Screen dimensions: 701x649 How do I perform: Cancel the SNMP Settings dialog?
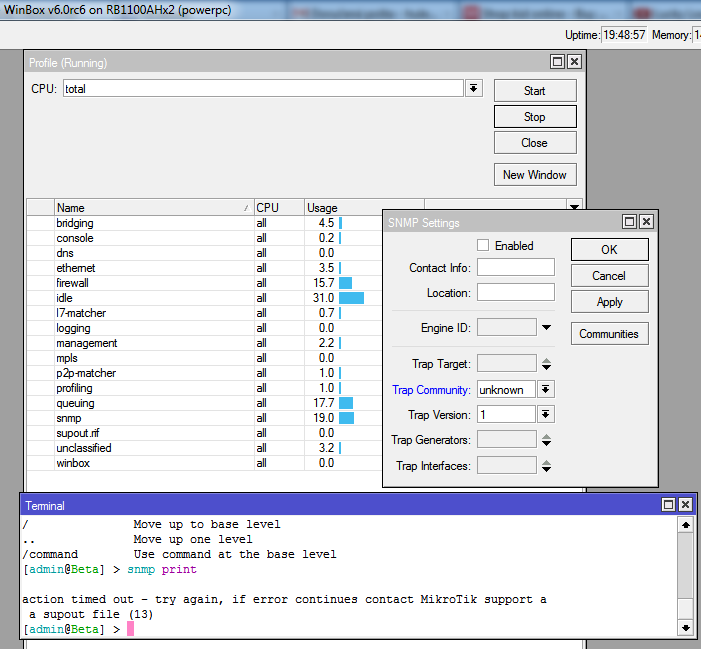pos(609,276)
